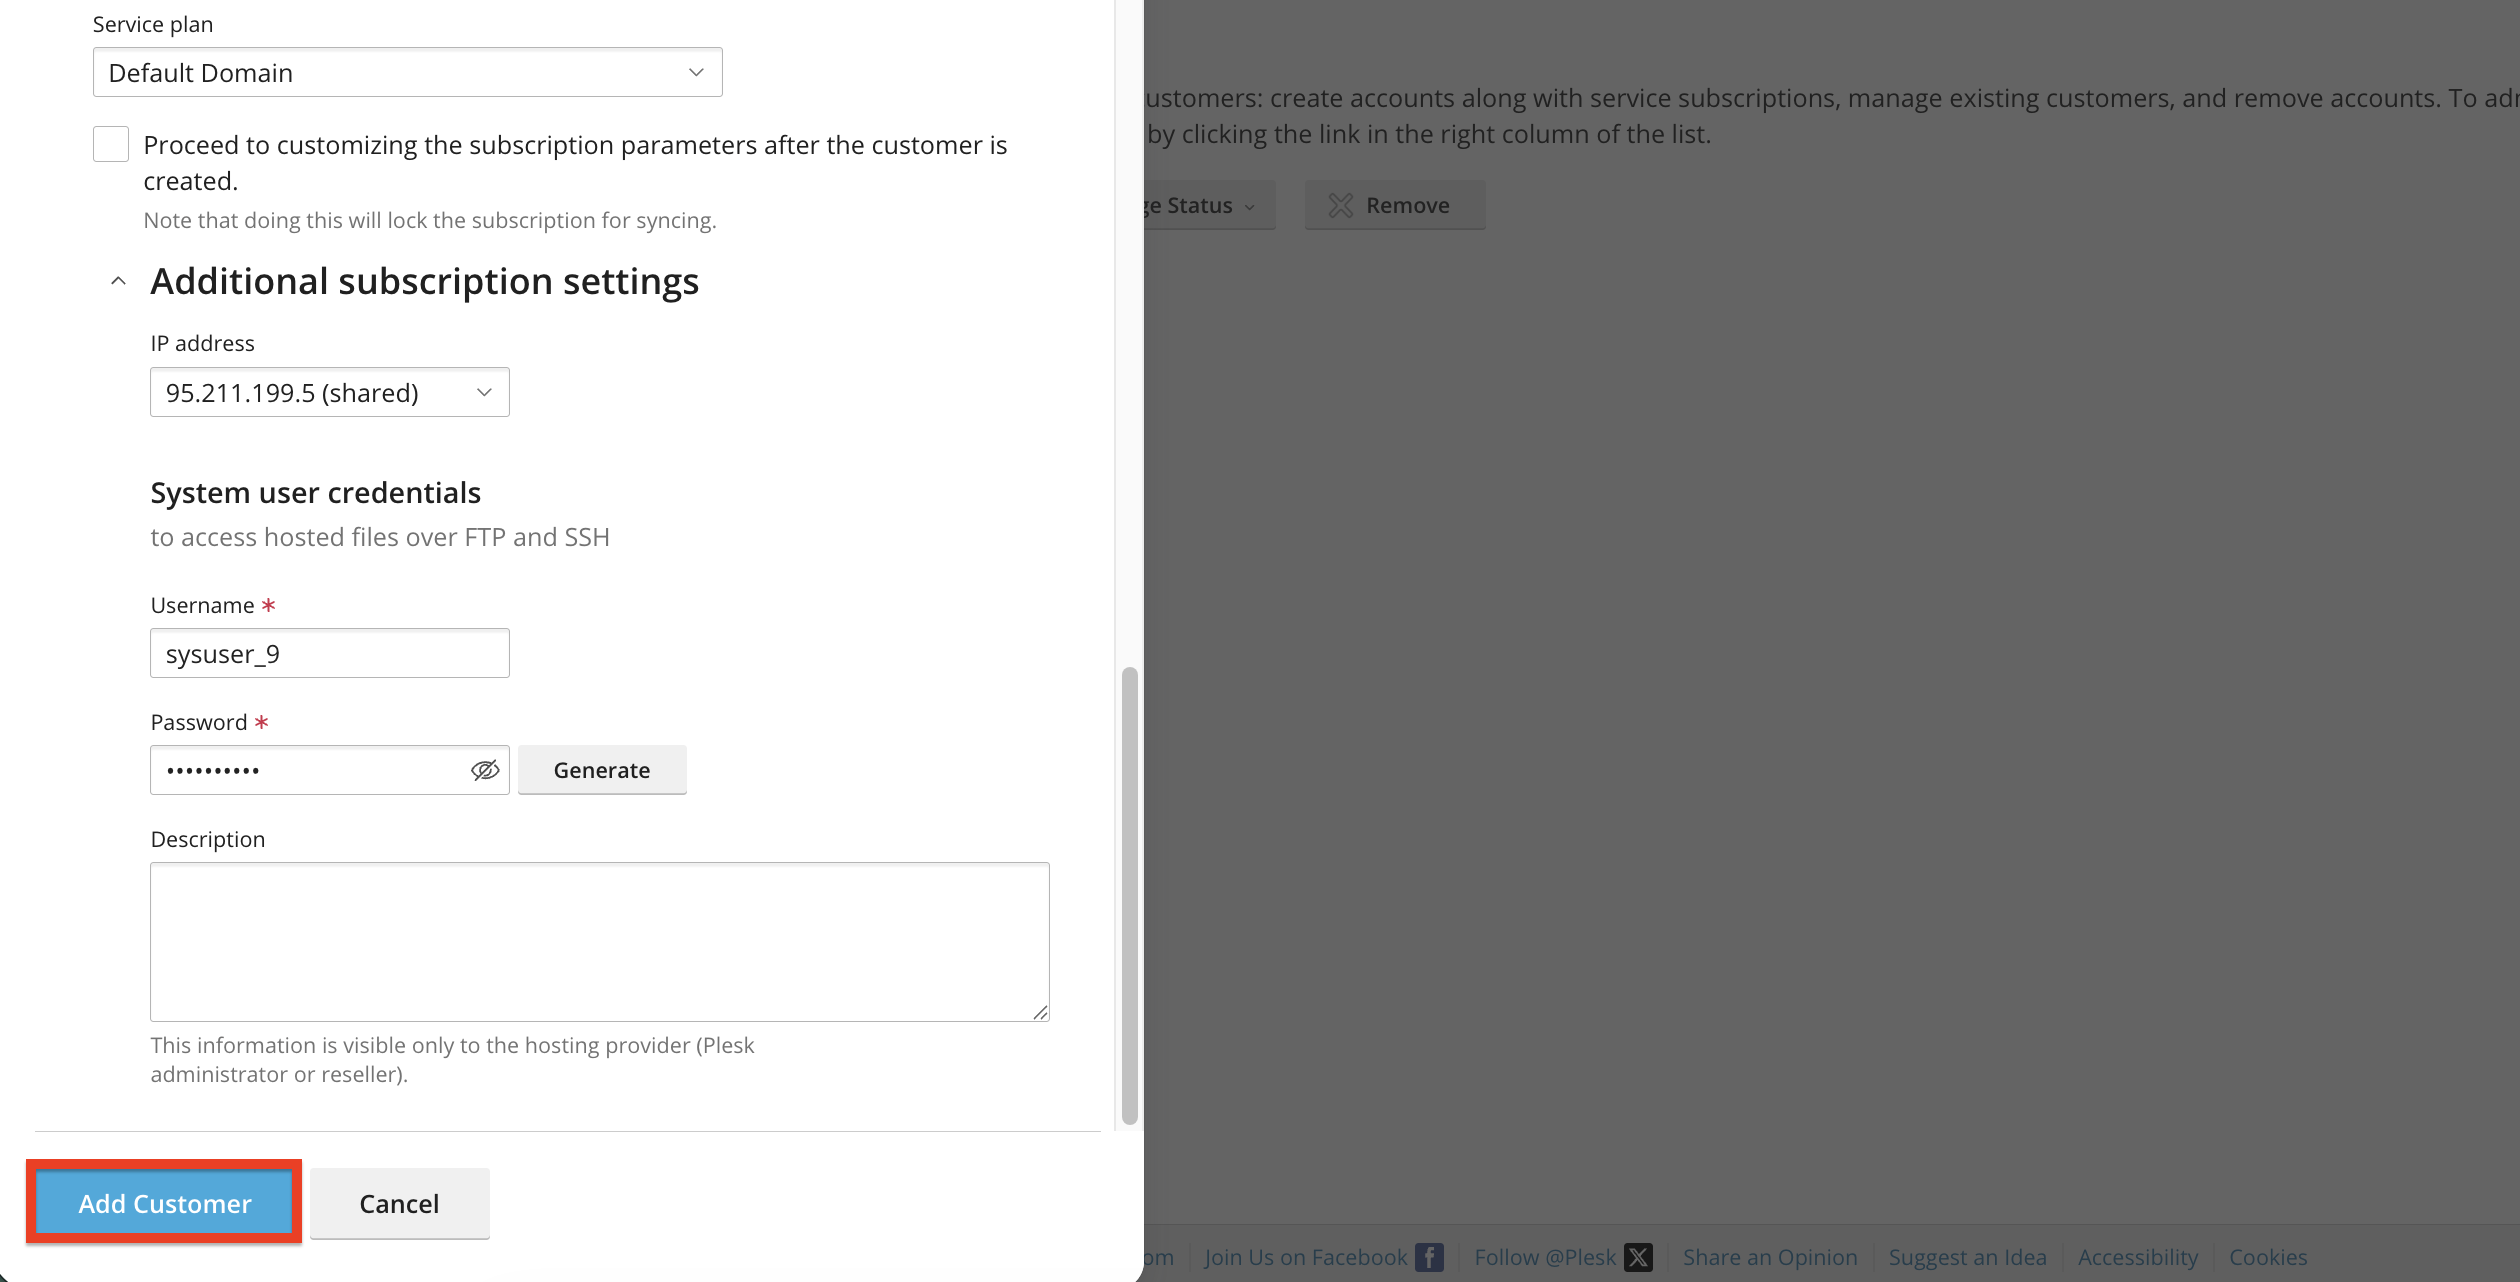Open the Service plan dropdown
Viewport: 2520px width, 1282px height.
click(x=408, y=72)
